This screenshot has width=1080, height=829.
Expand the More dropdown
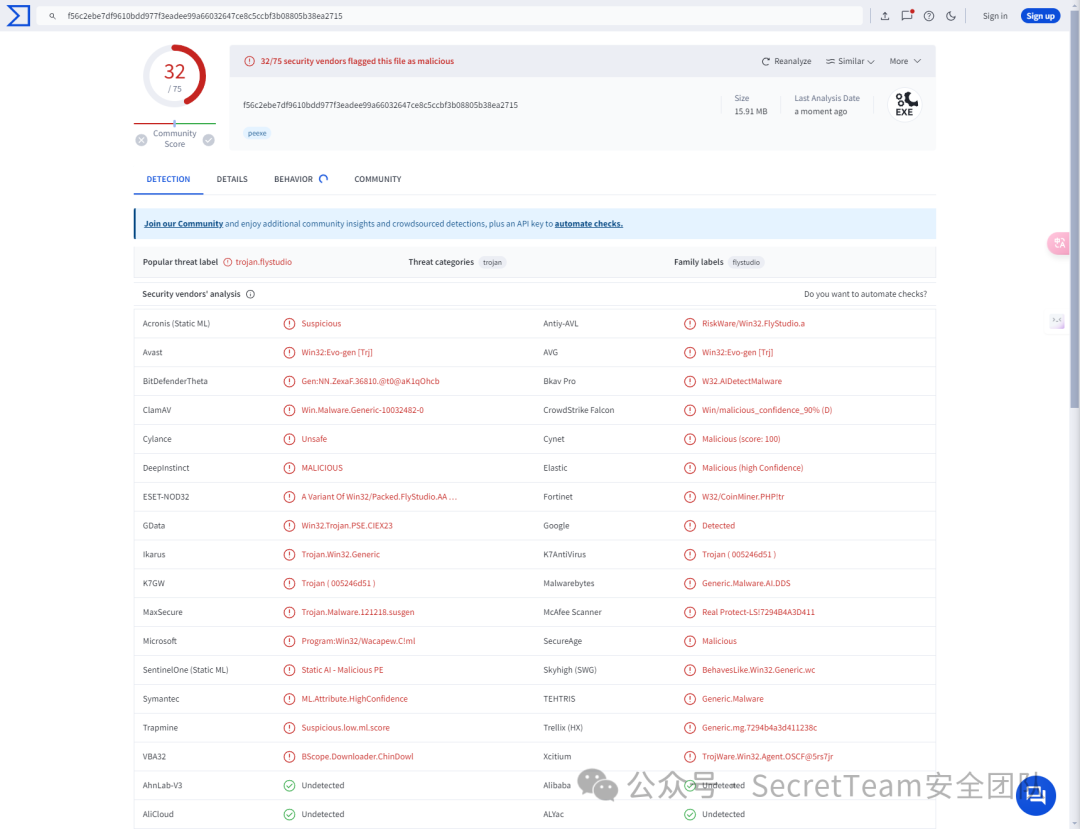(x=905, y=61)
